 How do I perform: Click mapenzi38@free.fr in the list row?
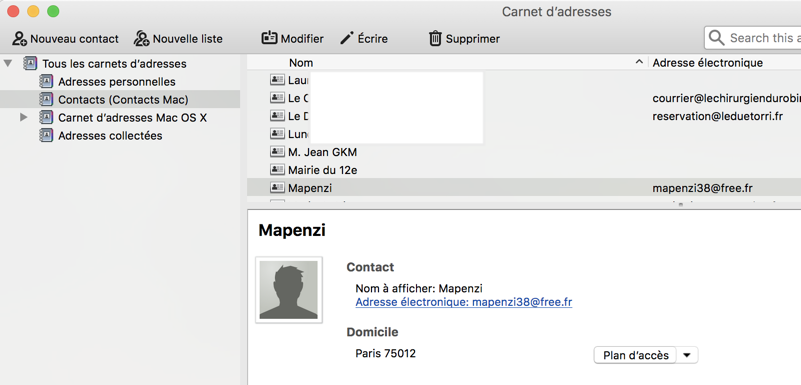tap(702, 188)
